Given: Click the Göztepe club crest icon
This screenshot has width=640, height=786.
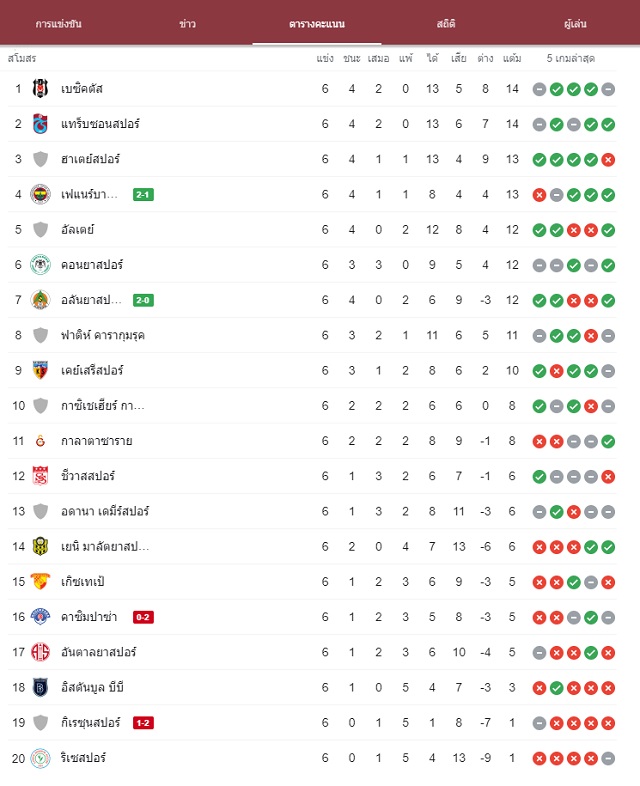Looking at the screenshot, I should coord(40,581).
